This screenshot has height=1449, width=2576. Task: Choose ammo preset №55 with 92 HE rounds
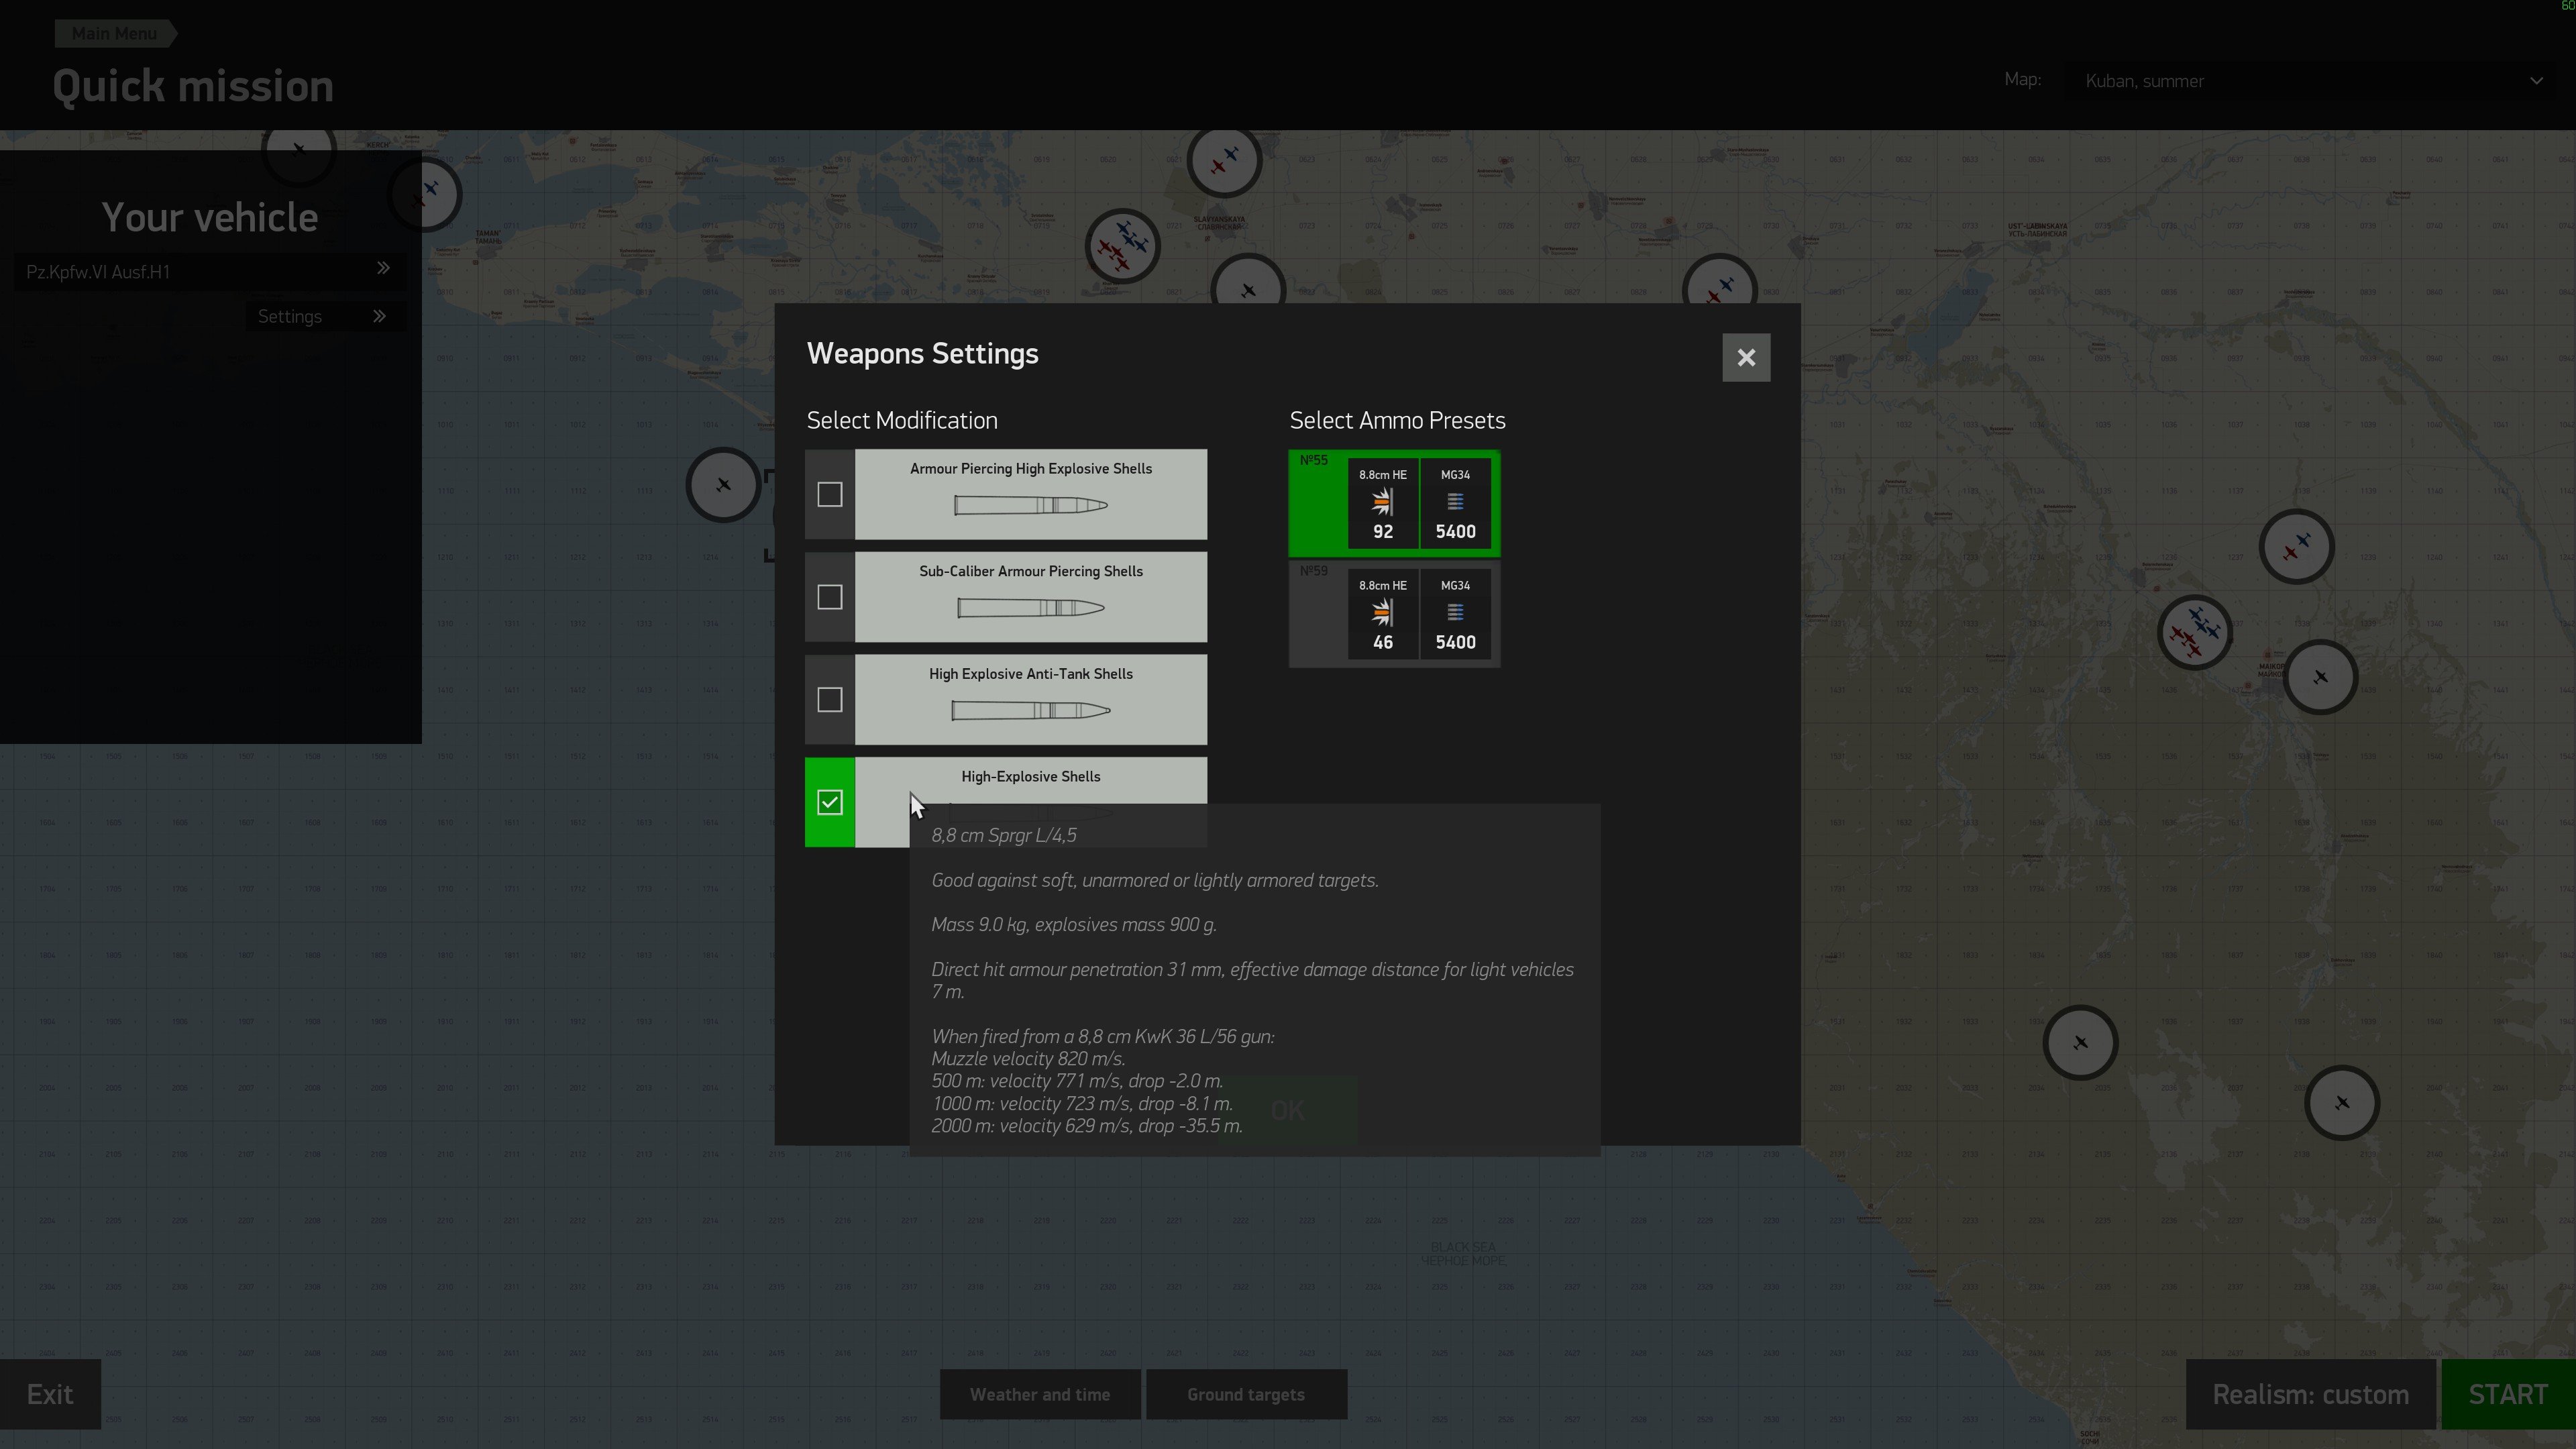pos(1394,503)
